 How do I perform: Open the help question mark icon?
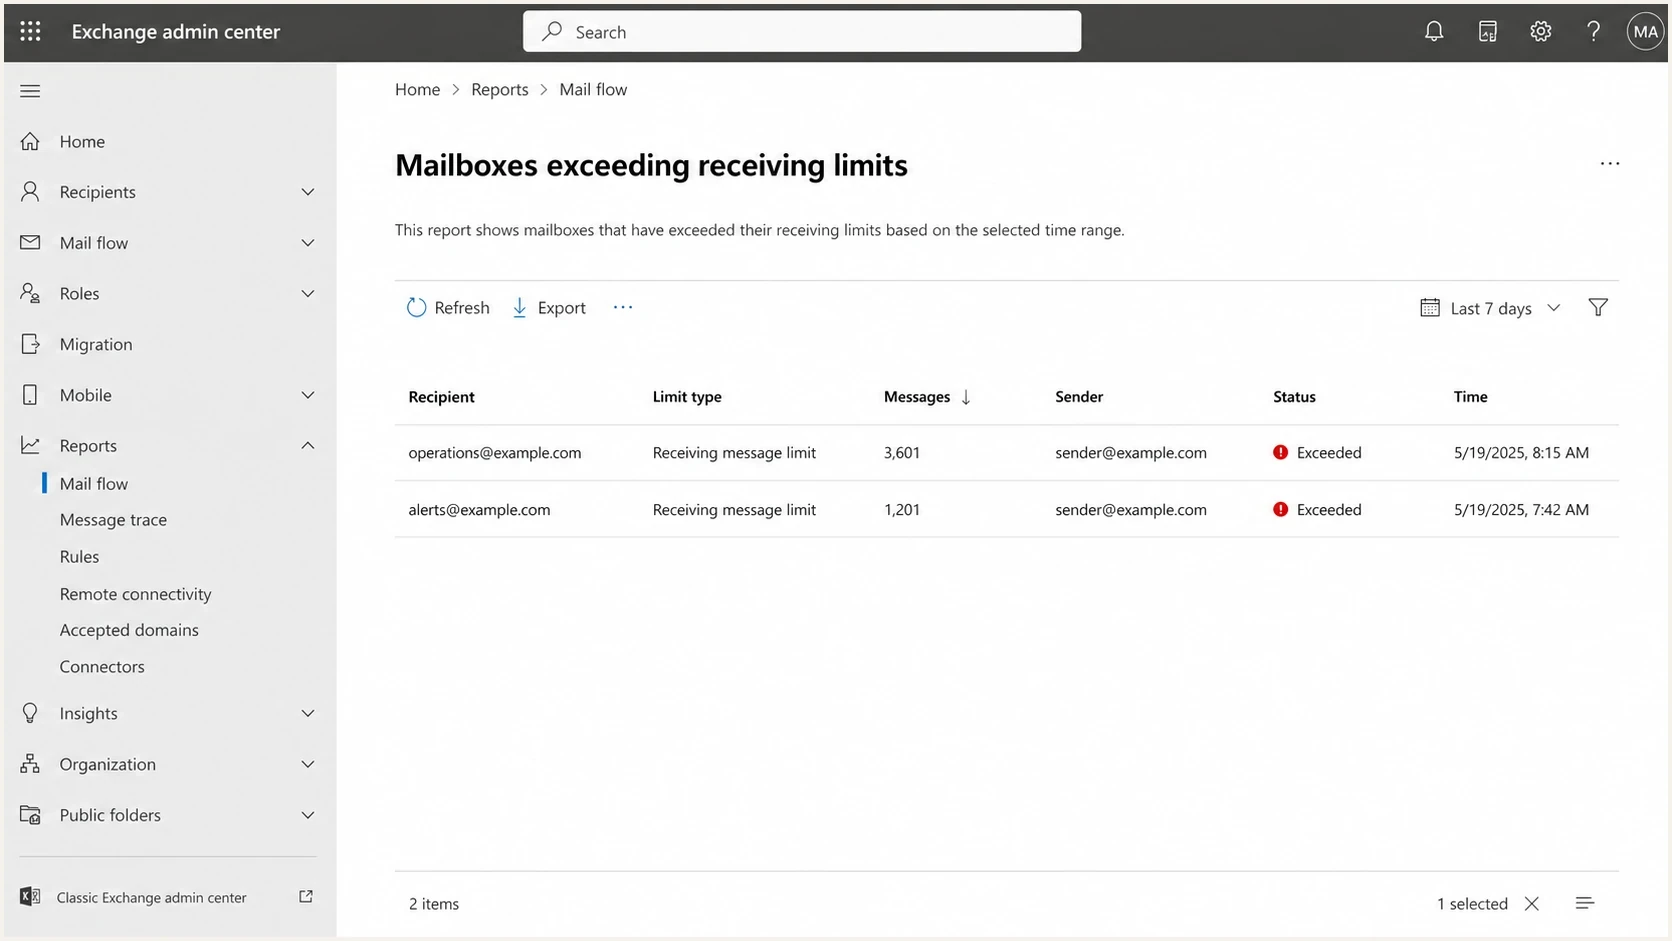[x=1594, y=31]
